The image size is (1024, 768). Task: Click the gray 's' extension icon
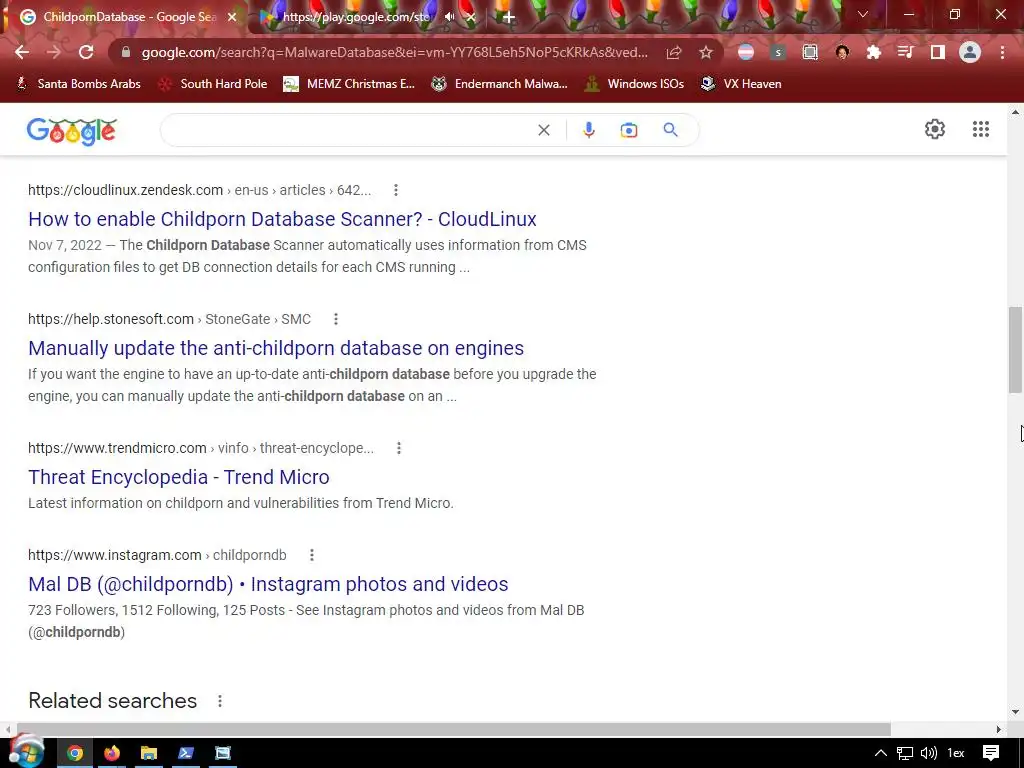click(778, 52)
